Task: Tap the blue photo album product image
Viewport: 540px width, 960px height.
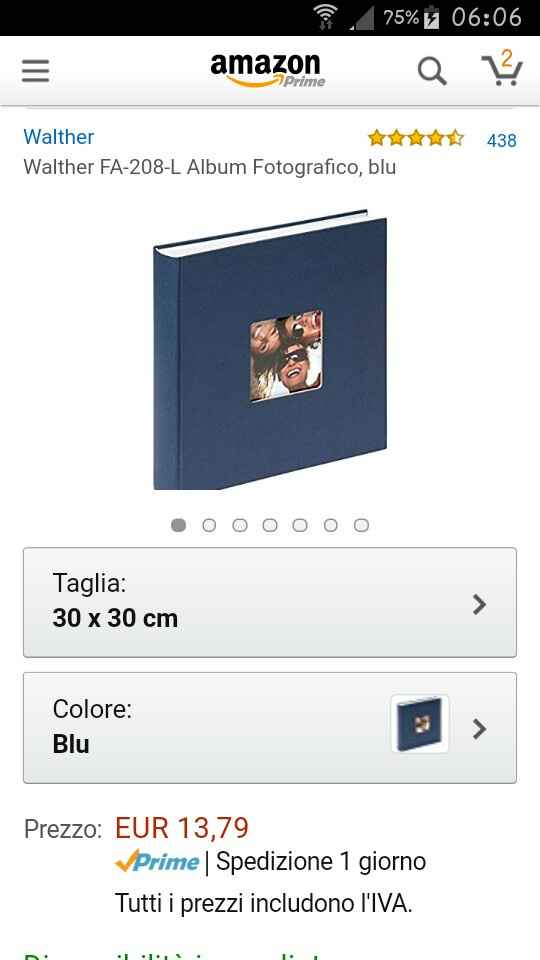Action: (x=270, y=350)
